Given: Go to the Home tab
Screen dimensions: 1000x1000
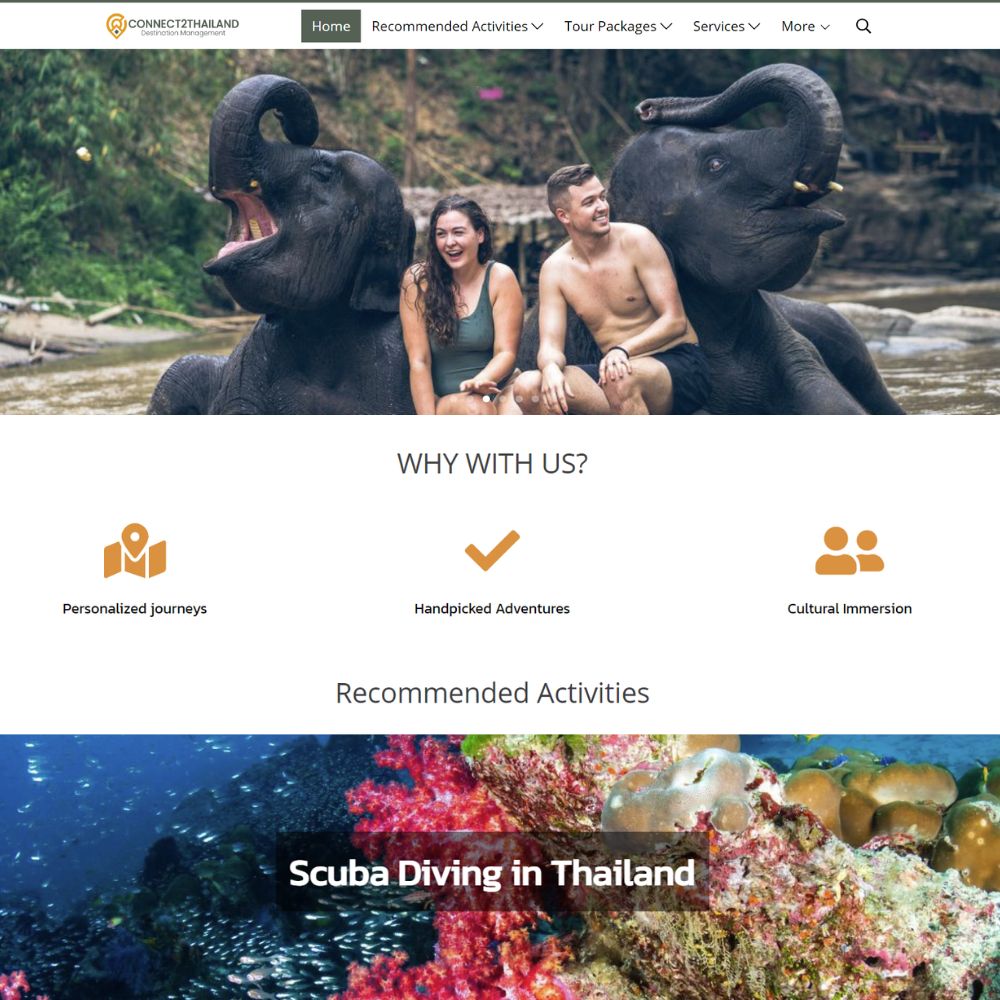Looking at the screenshot, I should [330, 26].
